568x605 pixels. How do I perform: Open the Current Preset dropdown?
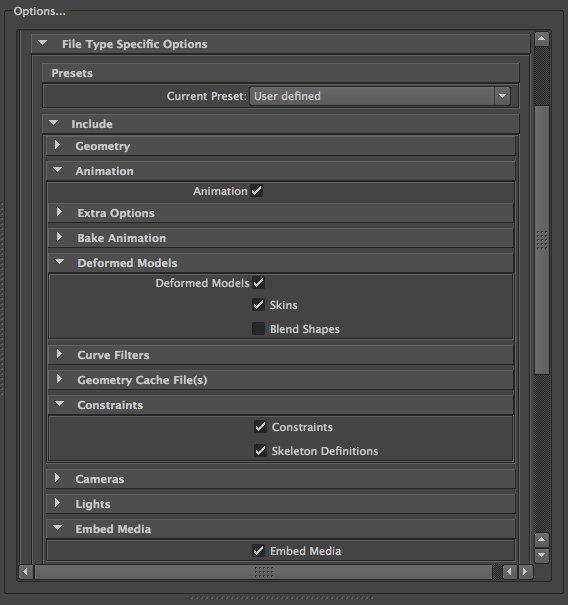(380, 96)
